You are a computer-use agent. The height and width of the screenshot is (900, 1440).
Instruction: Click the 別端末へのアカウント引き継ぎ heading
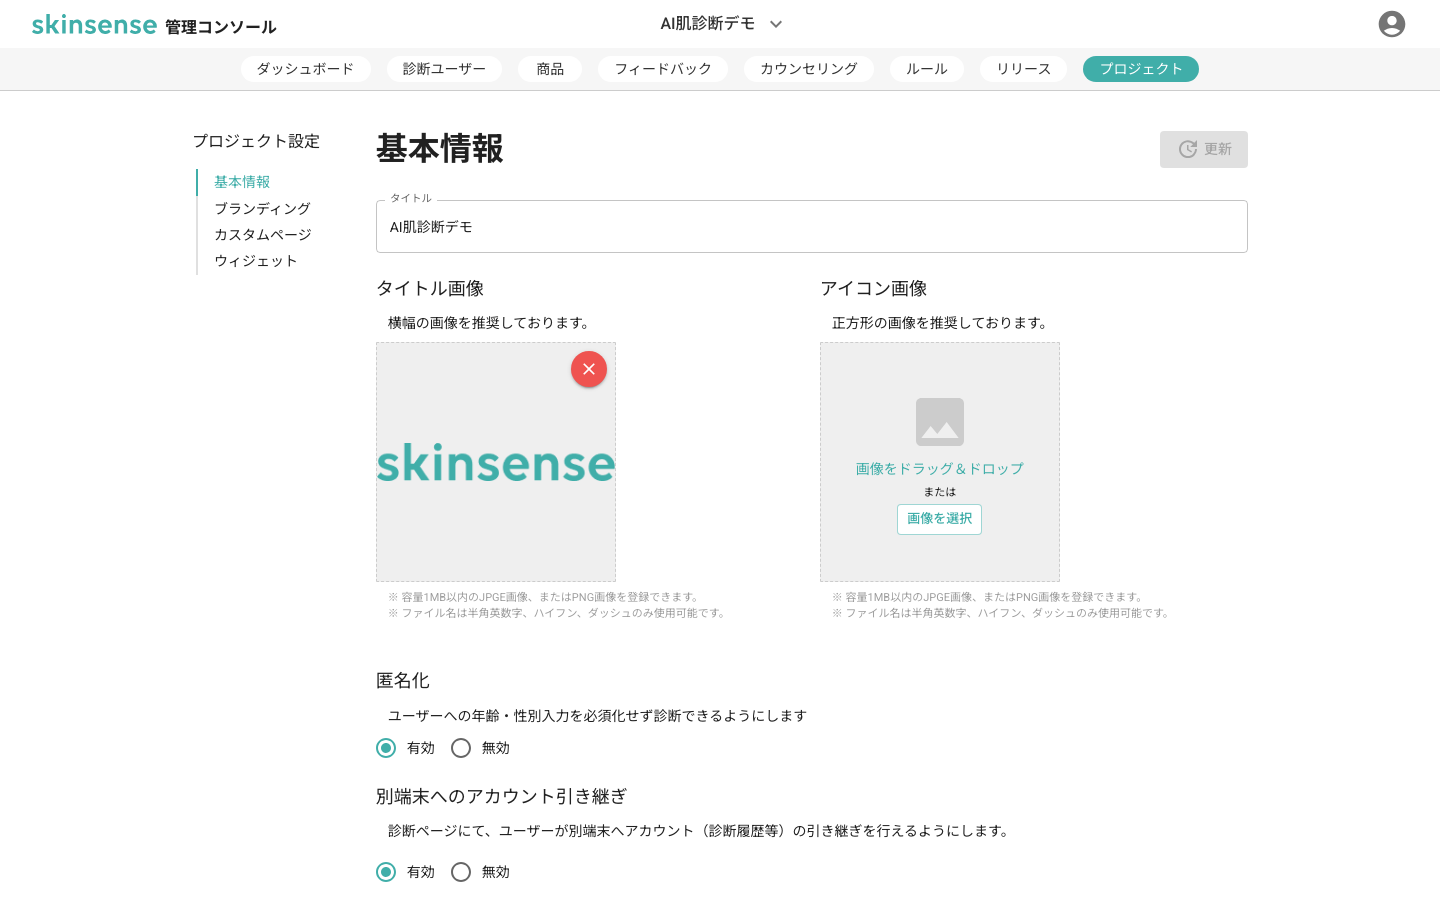[x=502, y=797]
